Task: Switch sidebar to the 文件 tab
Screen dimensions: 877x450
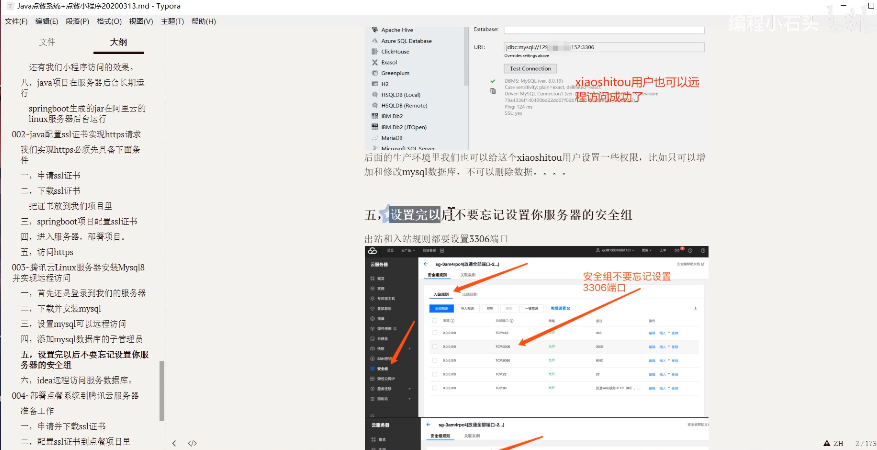Action: [47, 42]
